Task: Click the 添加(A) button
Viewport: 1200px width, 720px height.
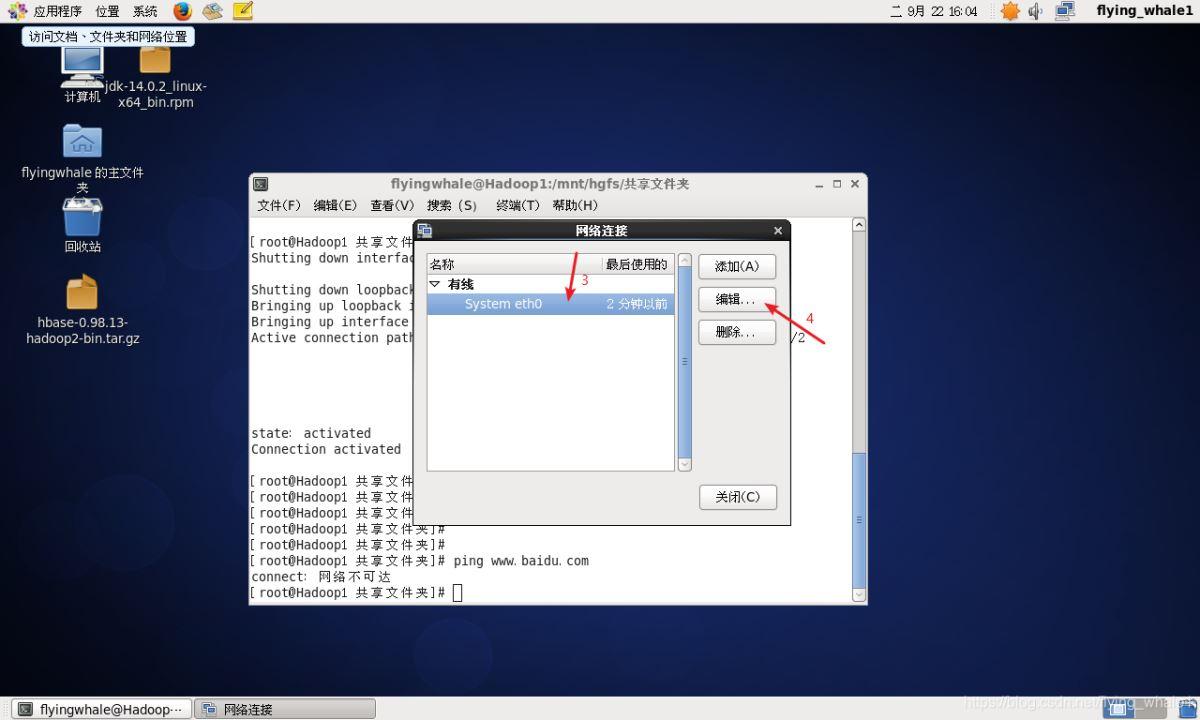Action: (x=737, y=266)
